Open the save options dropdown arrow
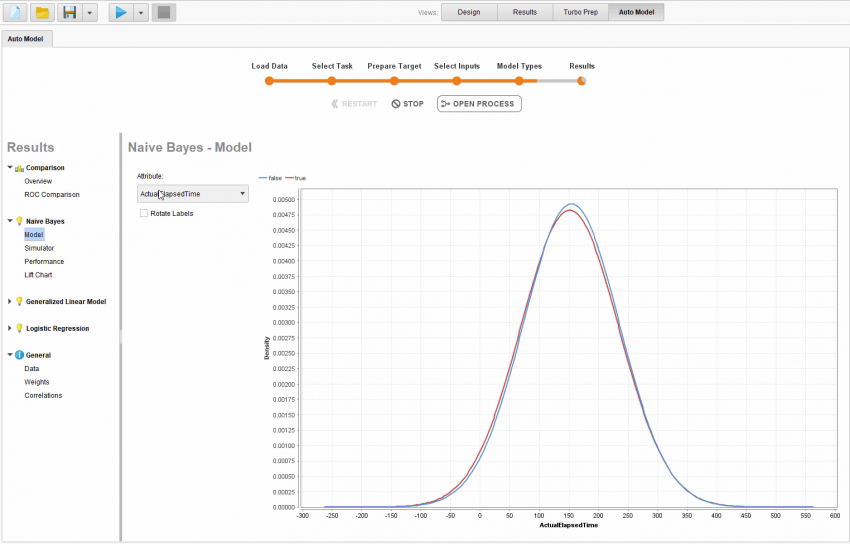Screen dimensions: 850x544 [90, 12]
